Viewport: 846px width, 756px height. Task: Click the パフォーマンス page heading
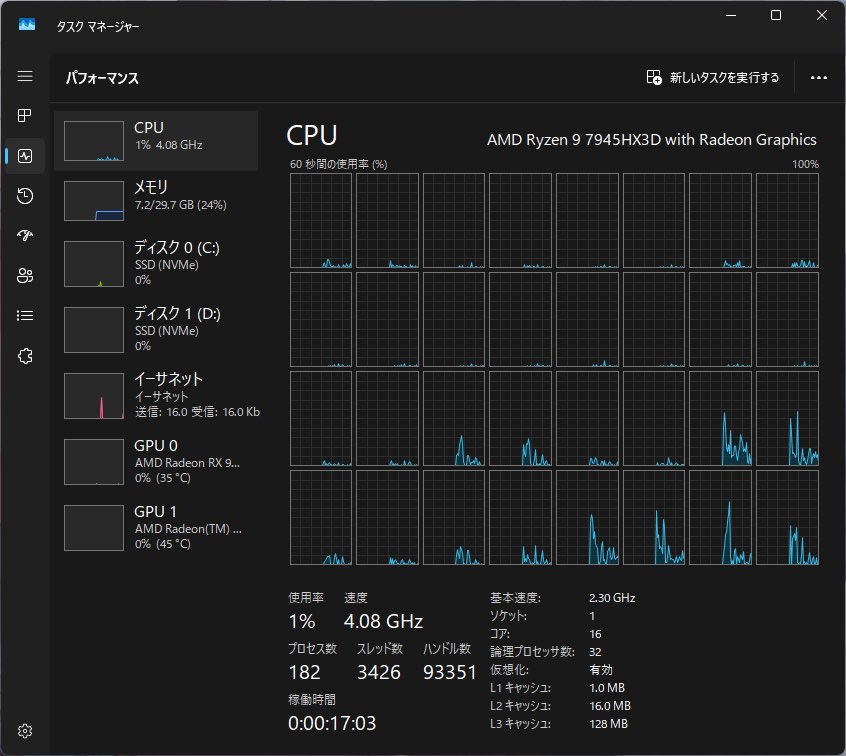pos(103,78)
